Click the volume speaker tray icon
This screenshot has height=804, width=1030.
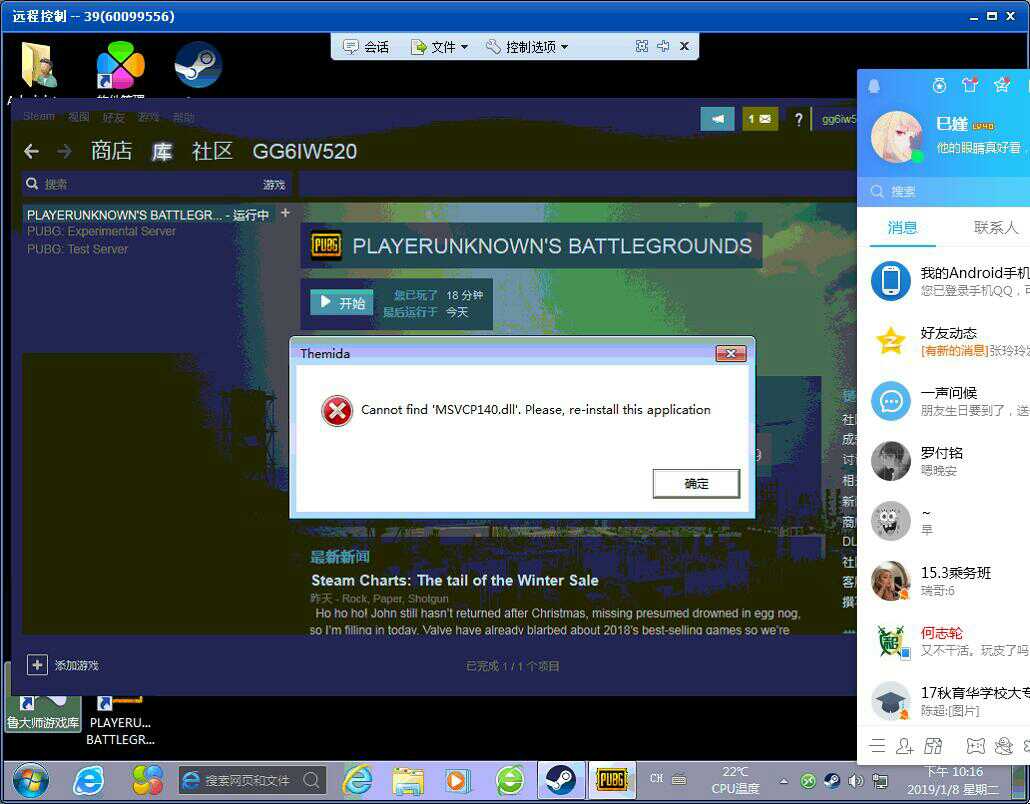click(x=855, y=780)
